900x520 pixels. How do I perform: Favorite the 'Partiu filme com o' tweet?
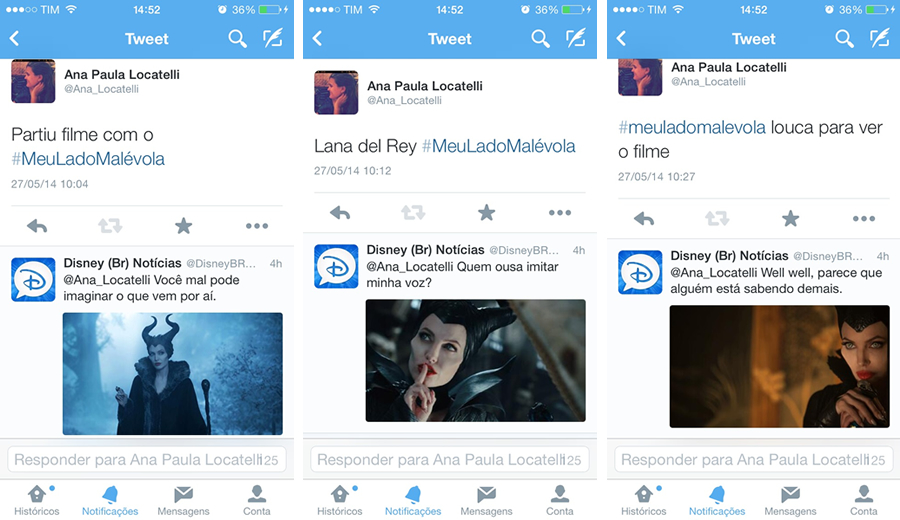pos(184,226)
